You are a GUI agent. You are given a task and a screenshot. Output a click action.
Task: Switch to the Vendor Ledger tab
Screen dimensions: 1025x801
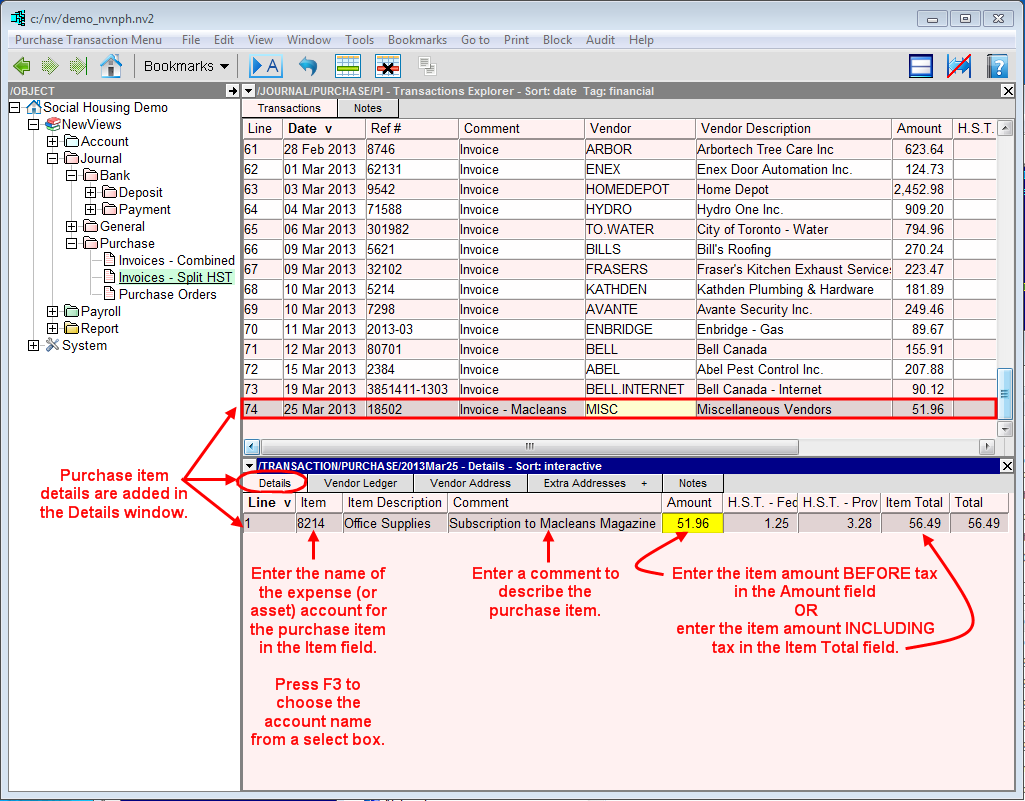pos(360,483)
